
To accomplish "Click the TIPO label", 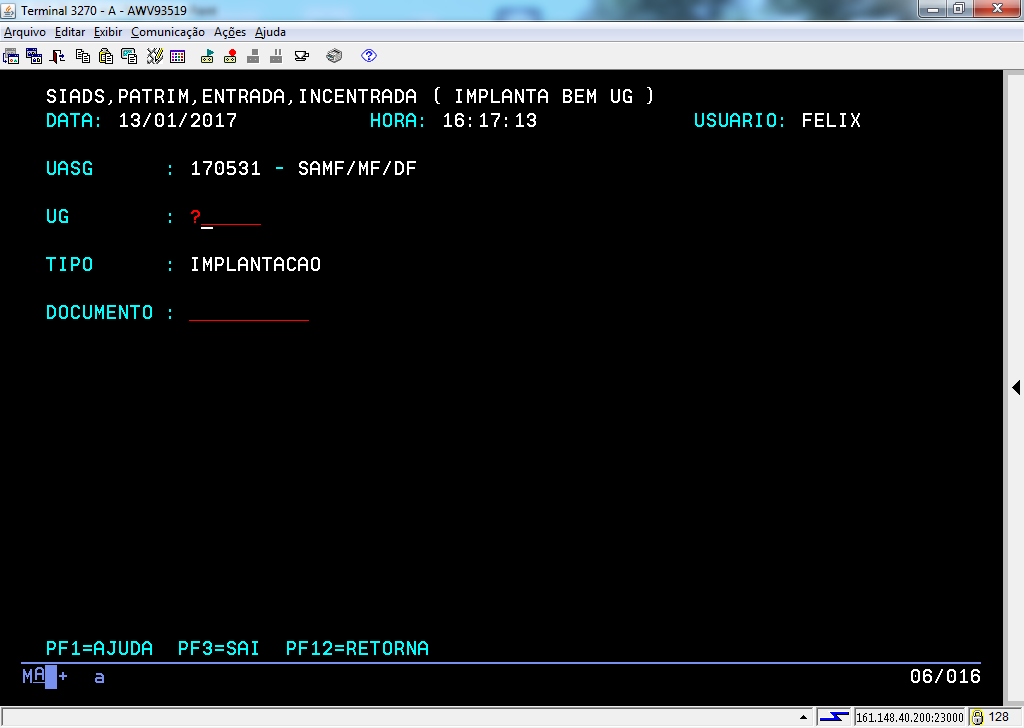I will pyautogui.click(x=69, y=264).
